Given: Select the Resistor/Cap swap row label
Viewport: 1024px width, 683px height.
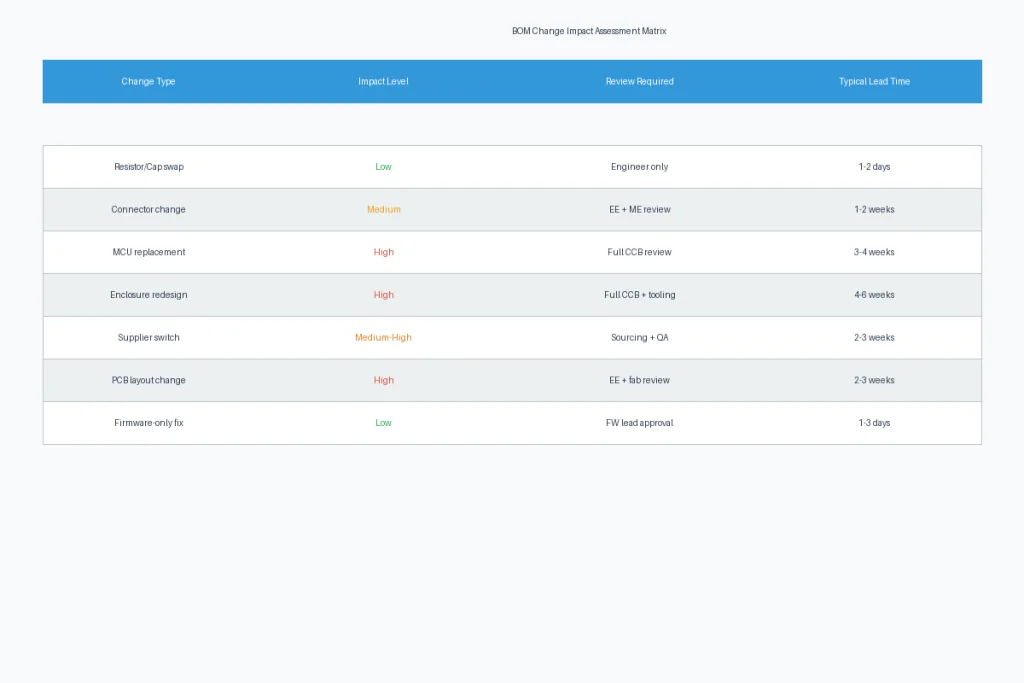Looking at the screenshot, I should tap(149, 167).
